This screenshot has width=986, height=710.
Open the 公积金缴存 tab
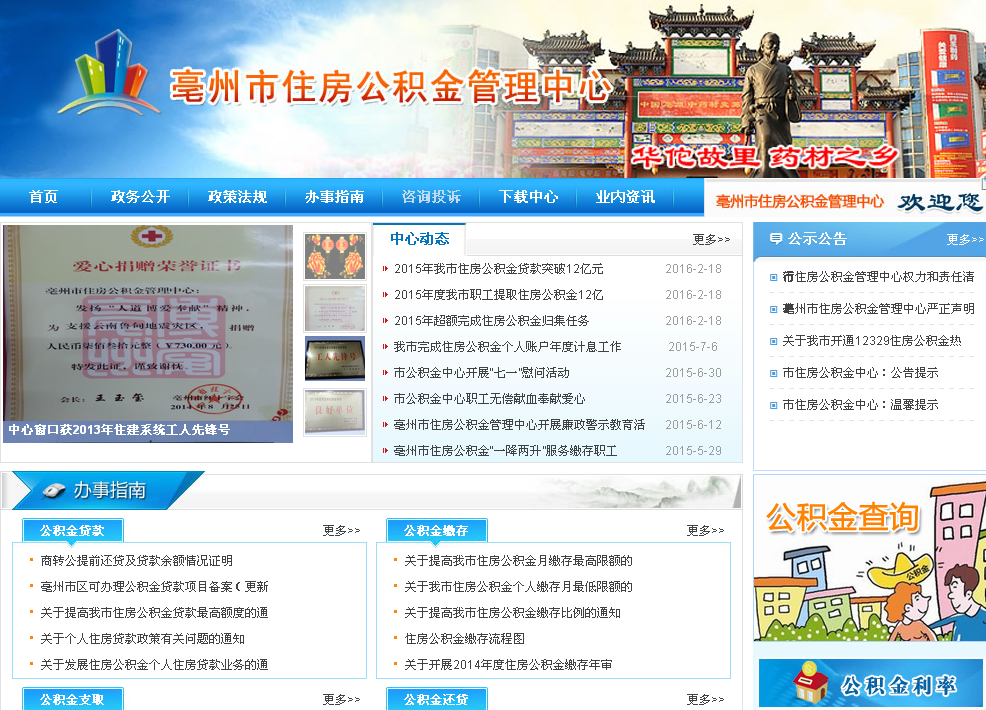pyautogui.click(x=436, y=530)
